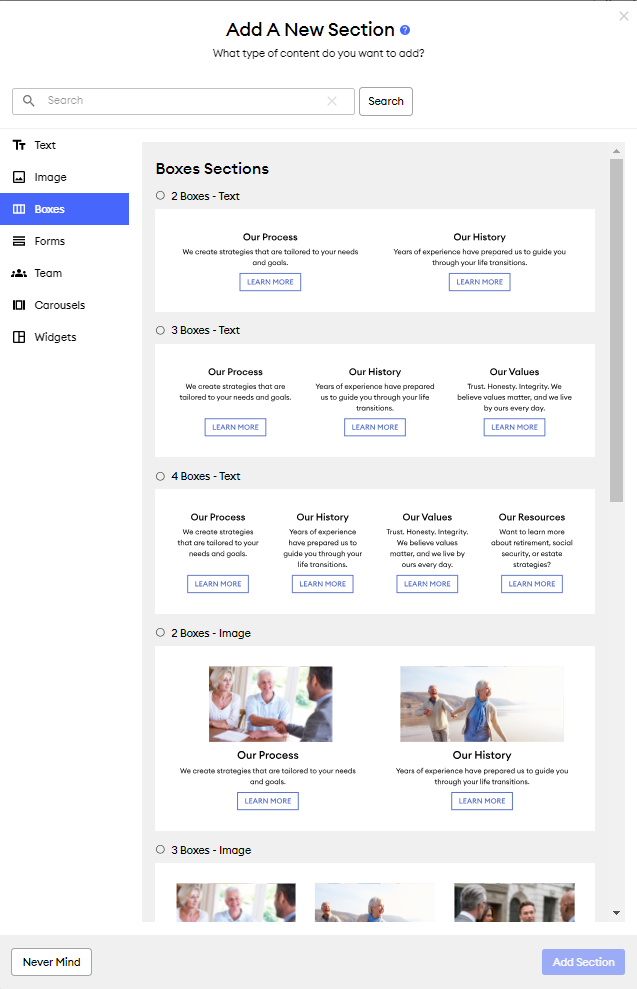Click the magnifier icon in search box

tap(28, 101)
